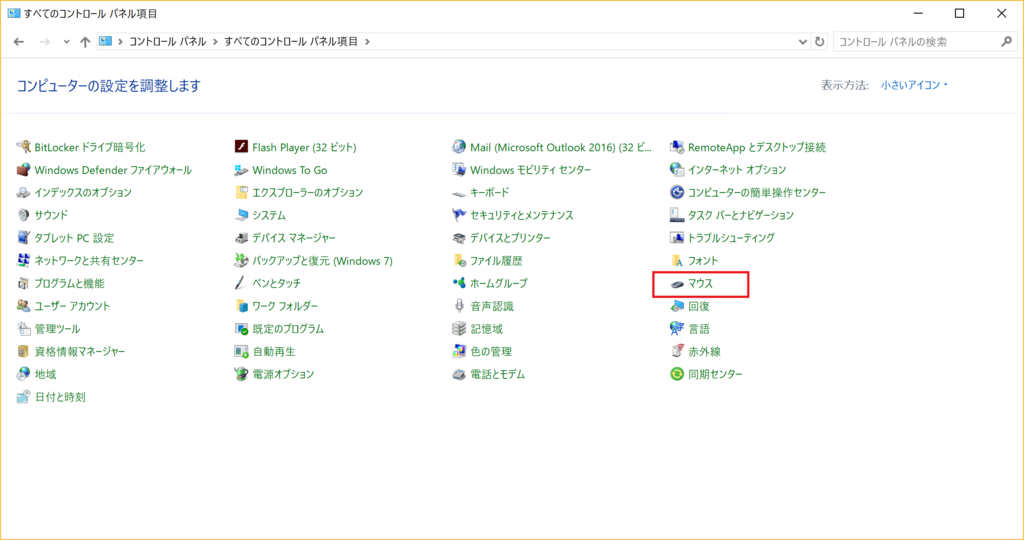Open the 資格情報マネージャー link

pos(80,351)
